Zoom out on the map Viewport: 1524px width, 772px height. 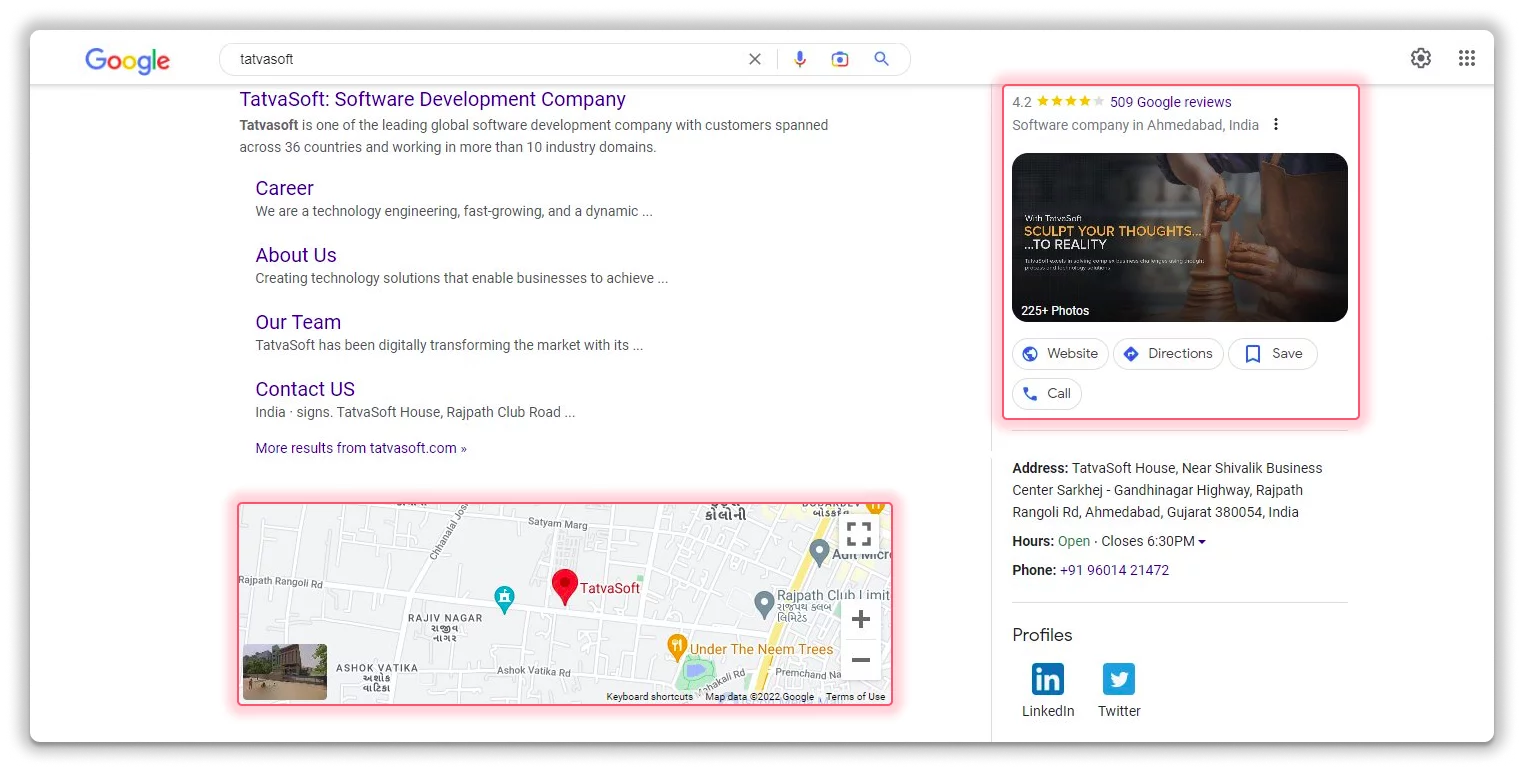[x=860, y=660]
